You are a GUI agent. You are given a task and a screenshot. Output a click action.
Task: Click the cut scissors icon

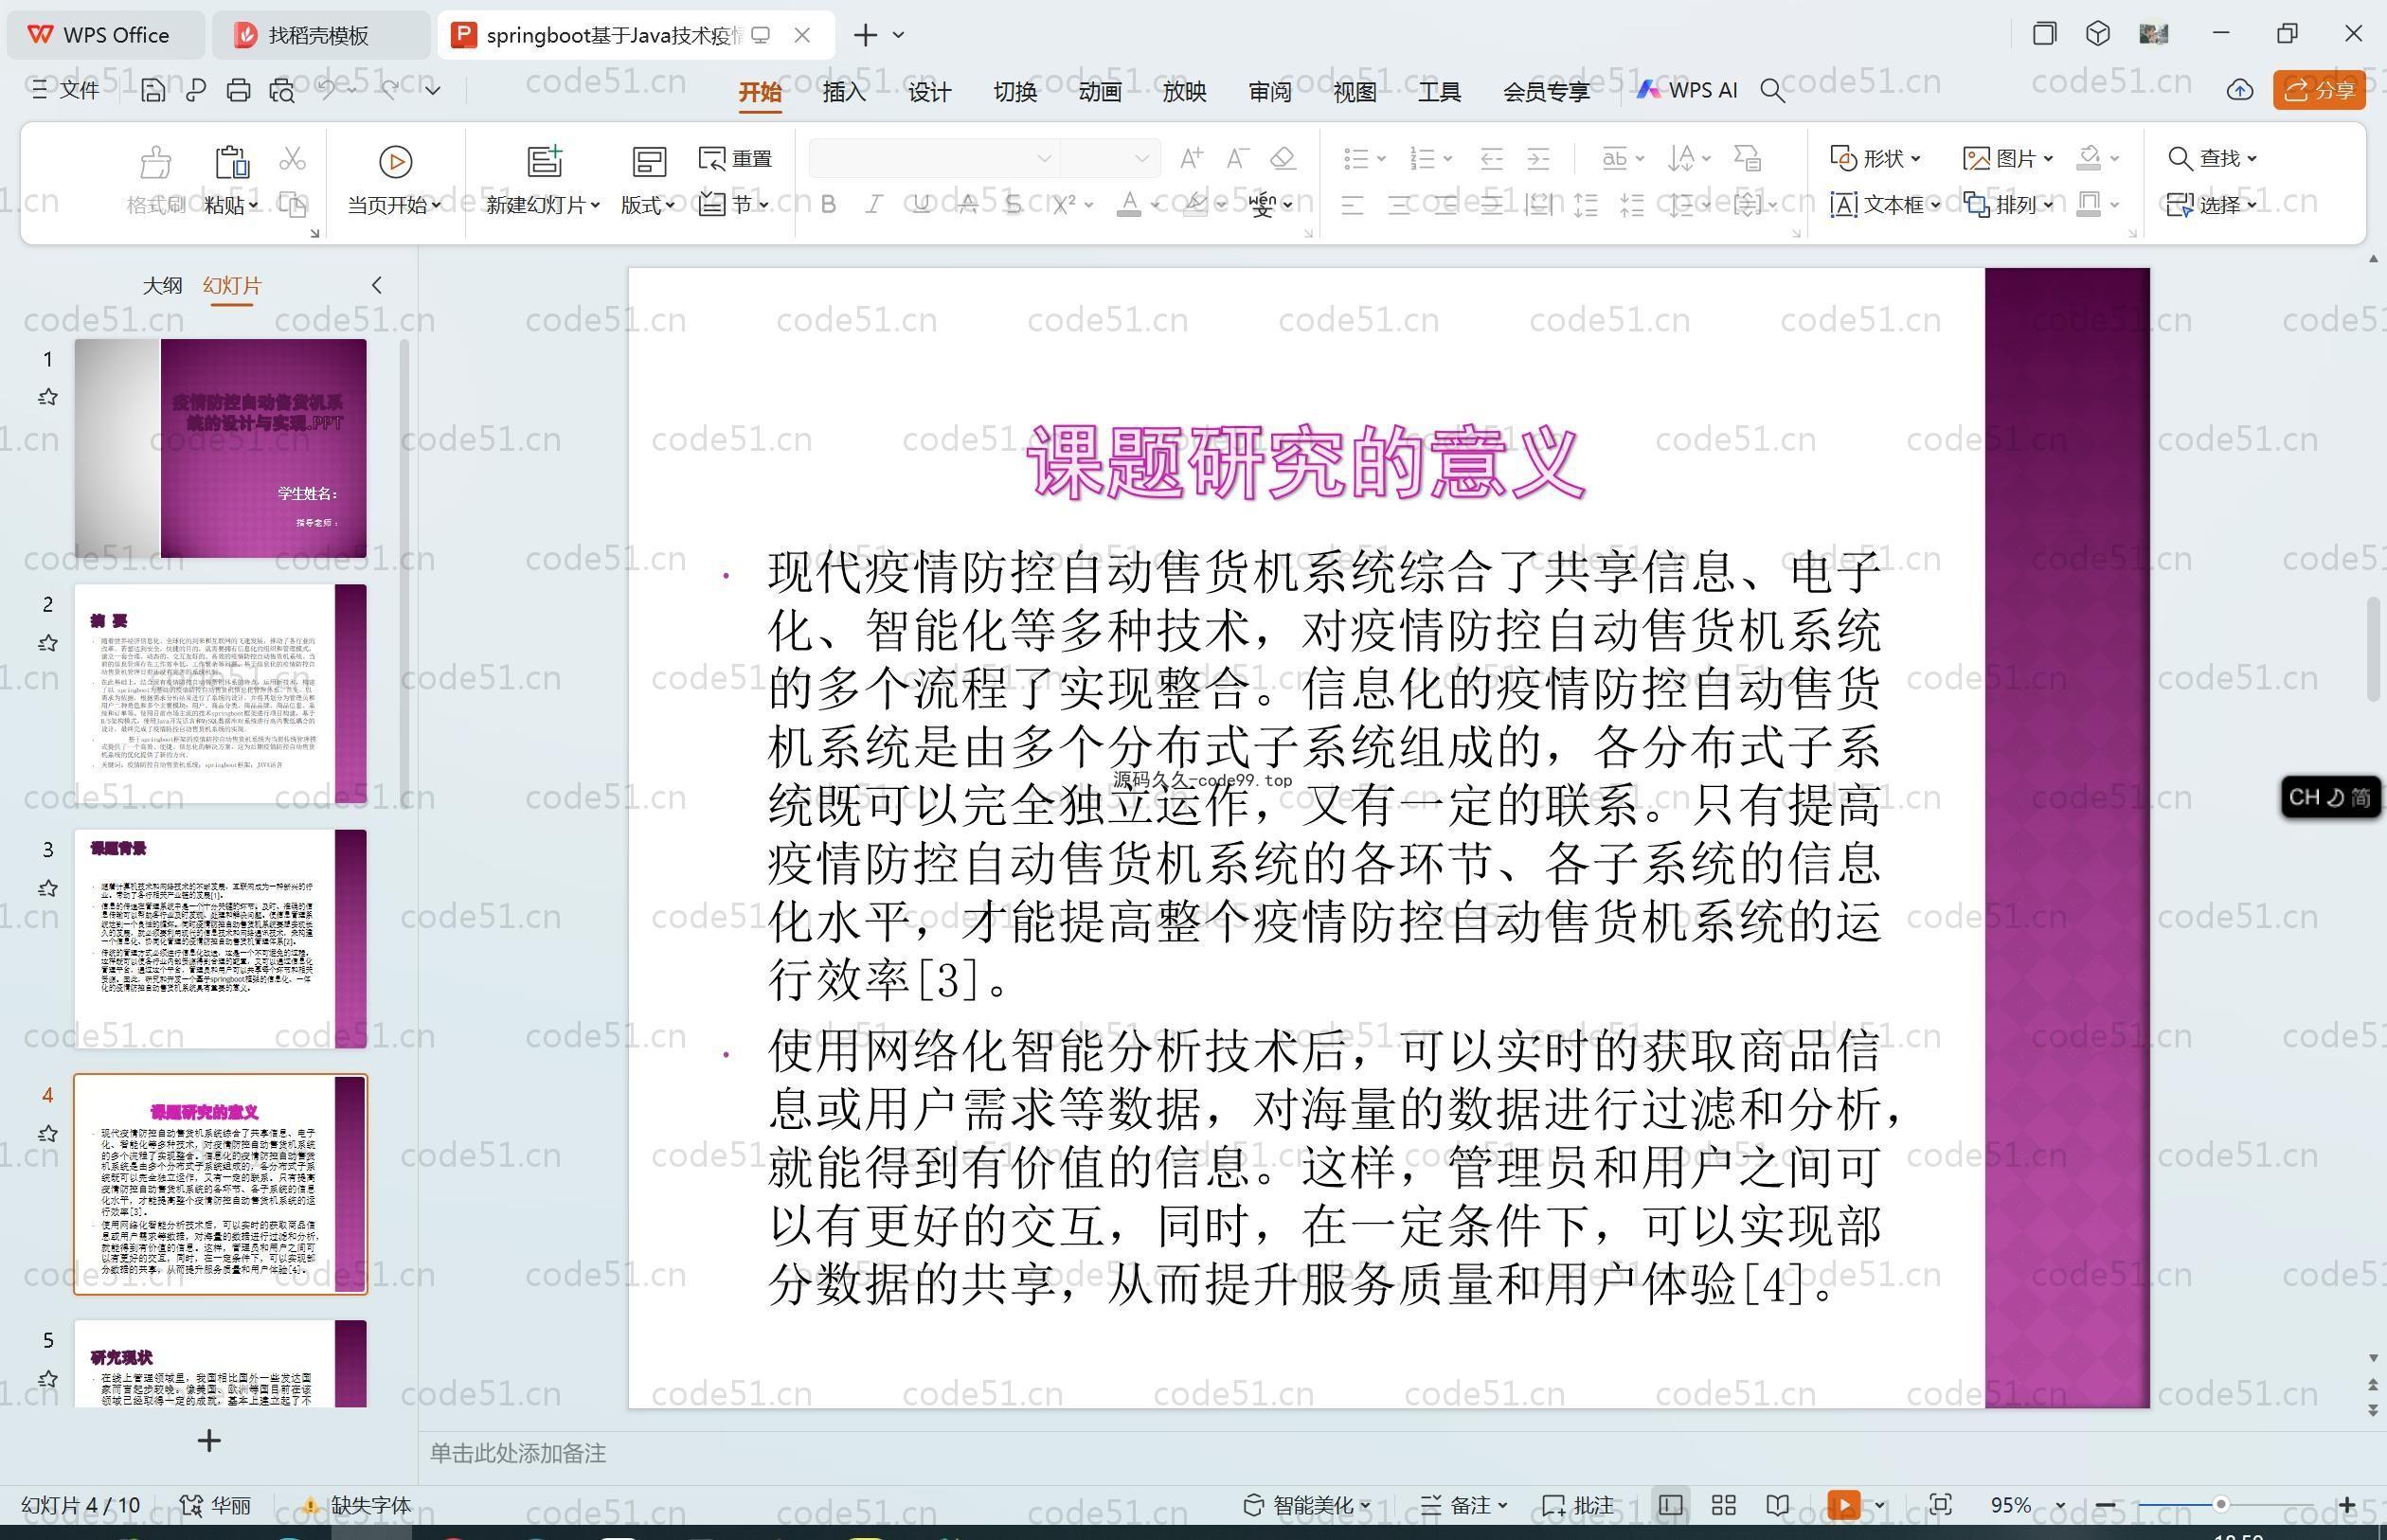[292, 158]
